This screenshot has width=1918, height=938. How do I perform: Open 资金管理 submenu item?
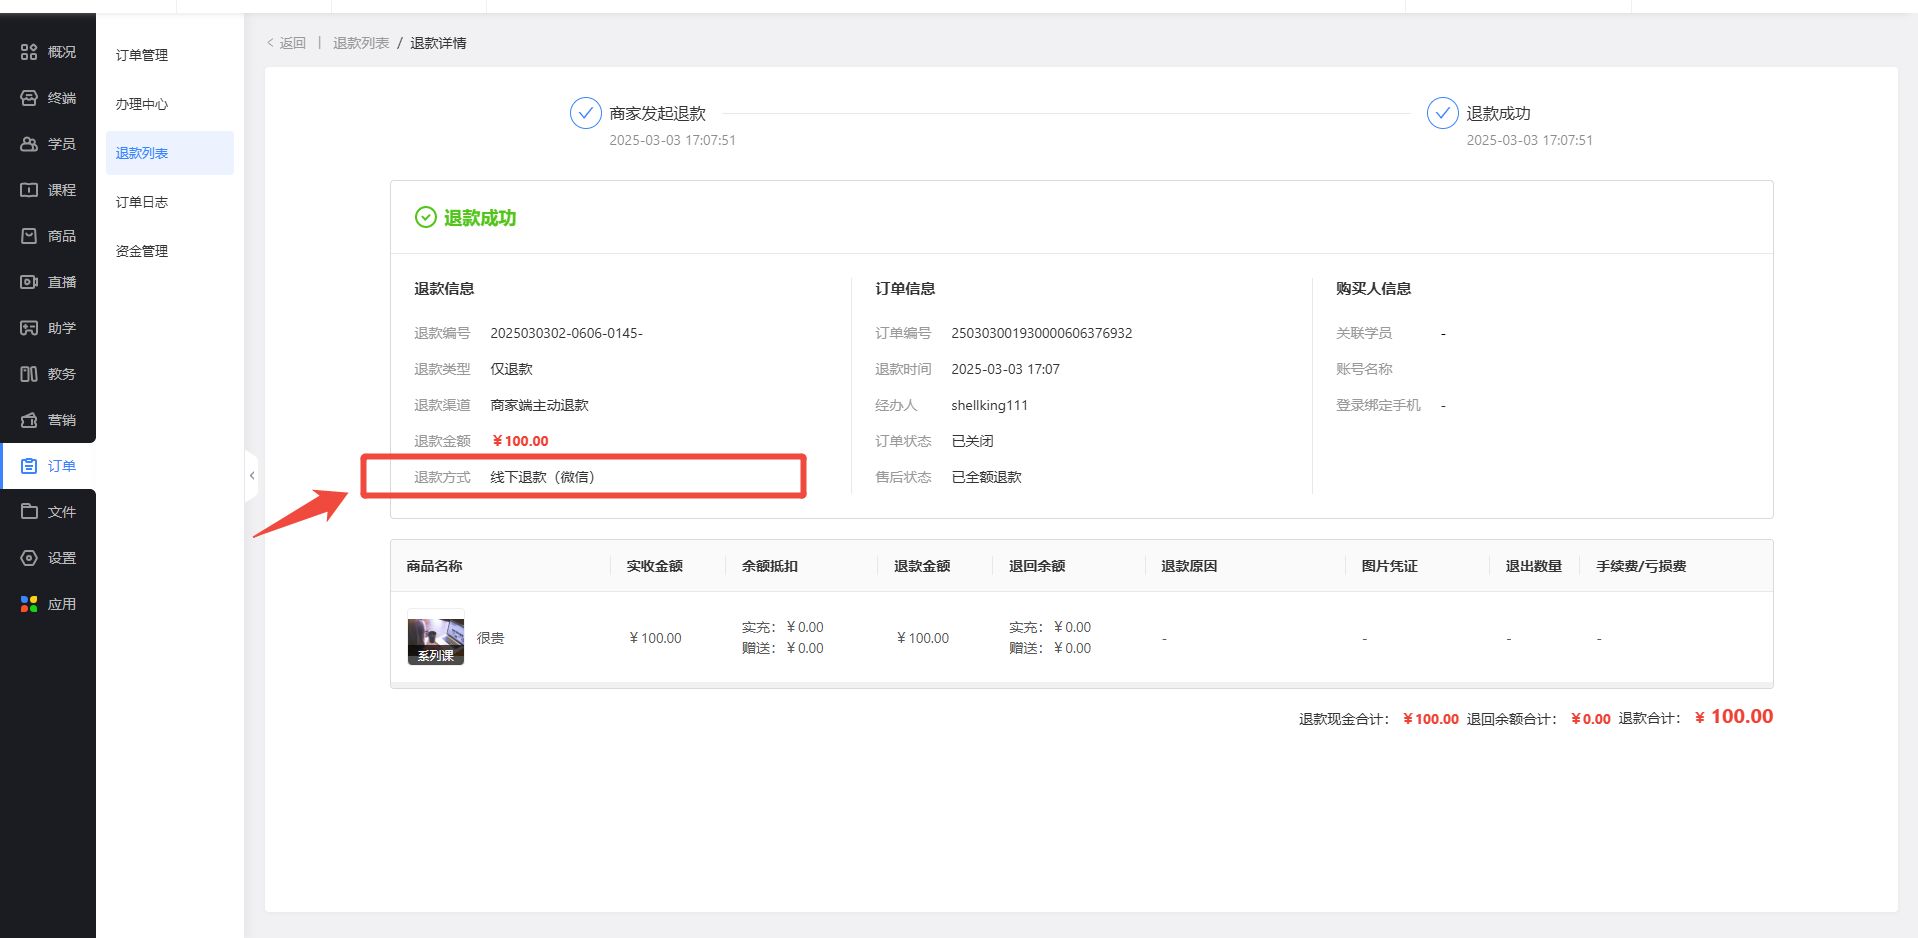142,251
